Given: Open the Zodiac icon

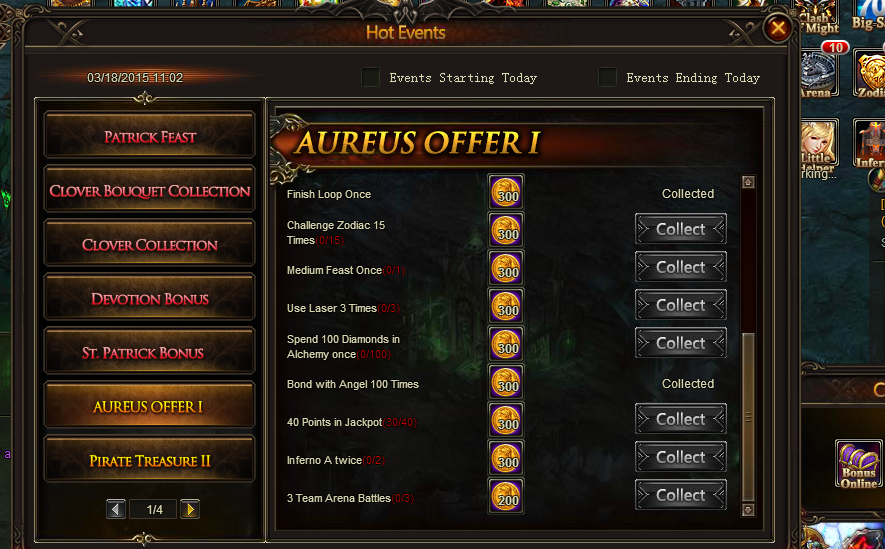Looking at the screenshot, I should [869, 73].
